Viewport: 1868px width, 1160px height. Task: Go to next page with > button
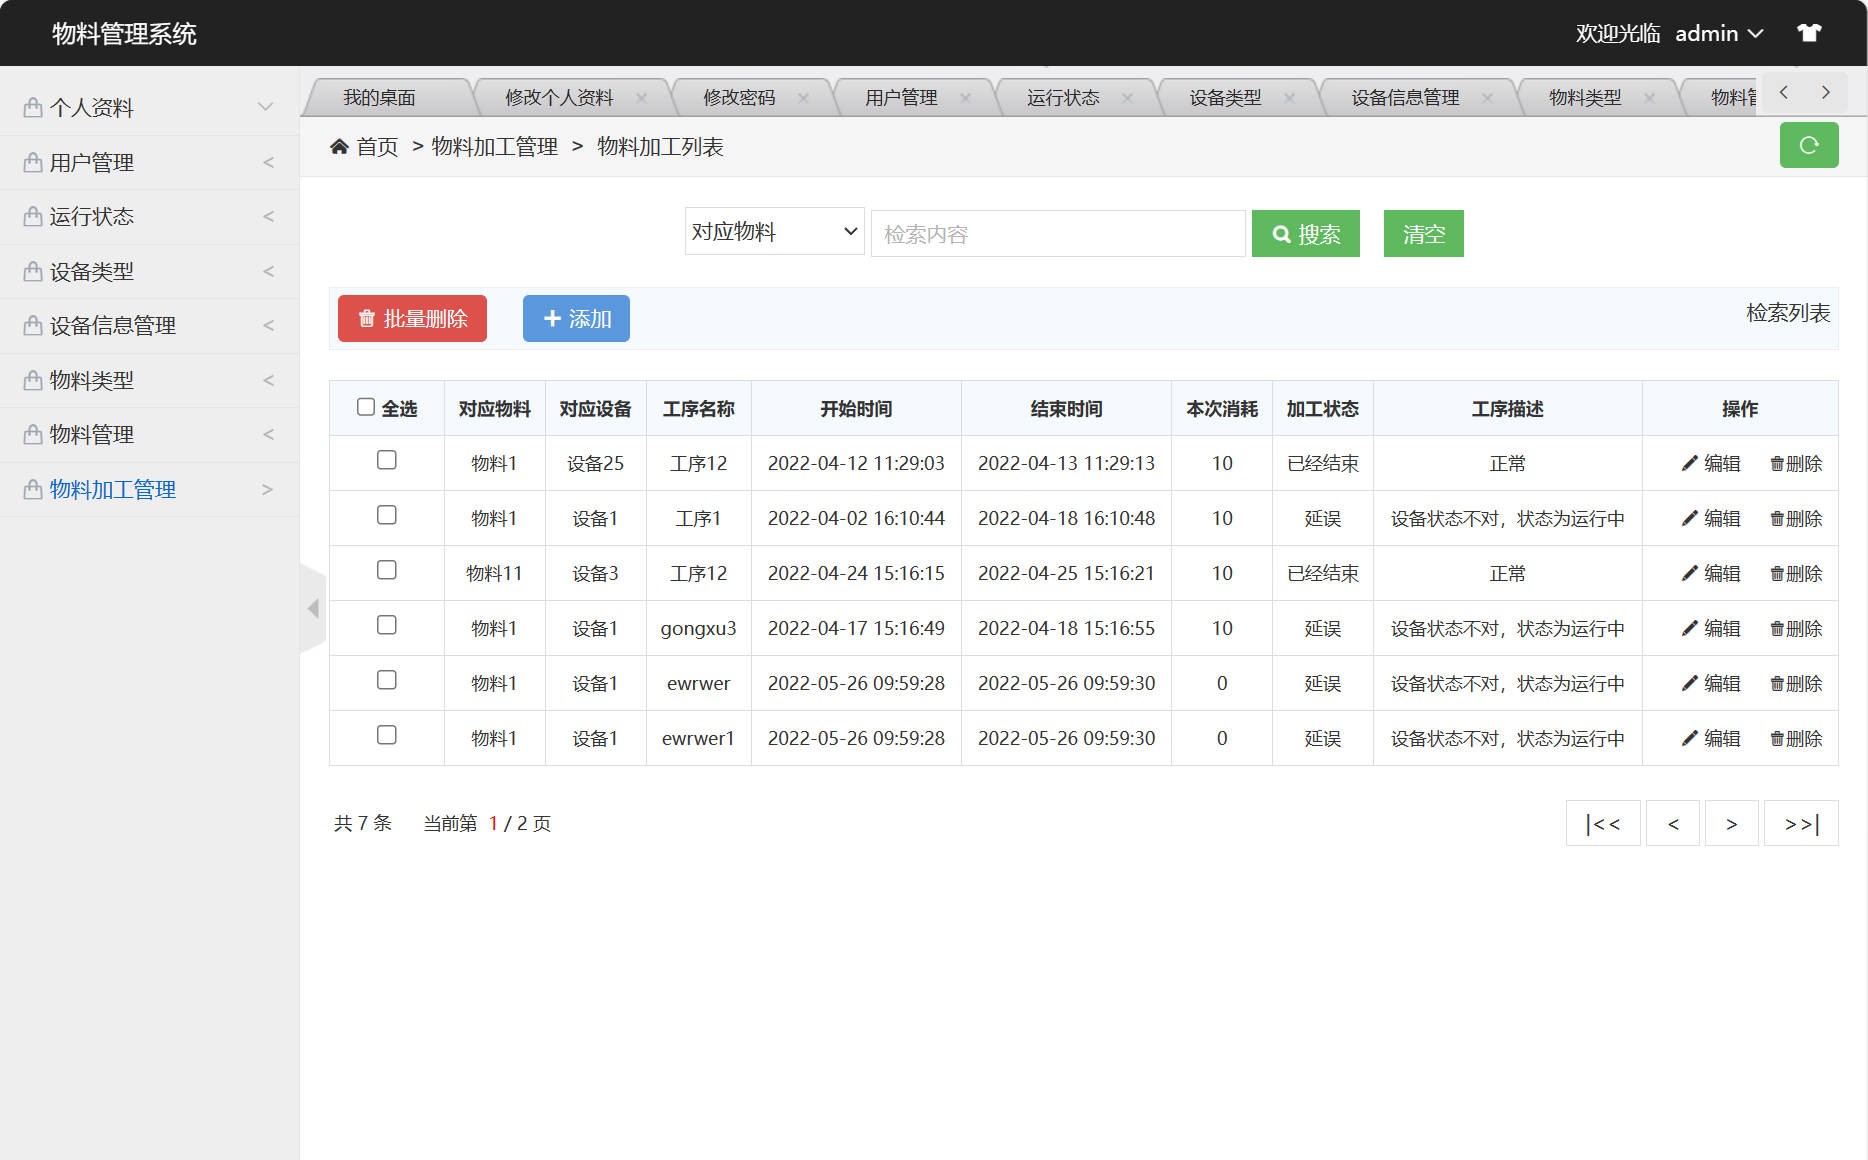pyautogui.click(x=1731, y=823)
